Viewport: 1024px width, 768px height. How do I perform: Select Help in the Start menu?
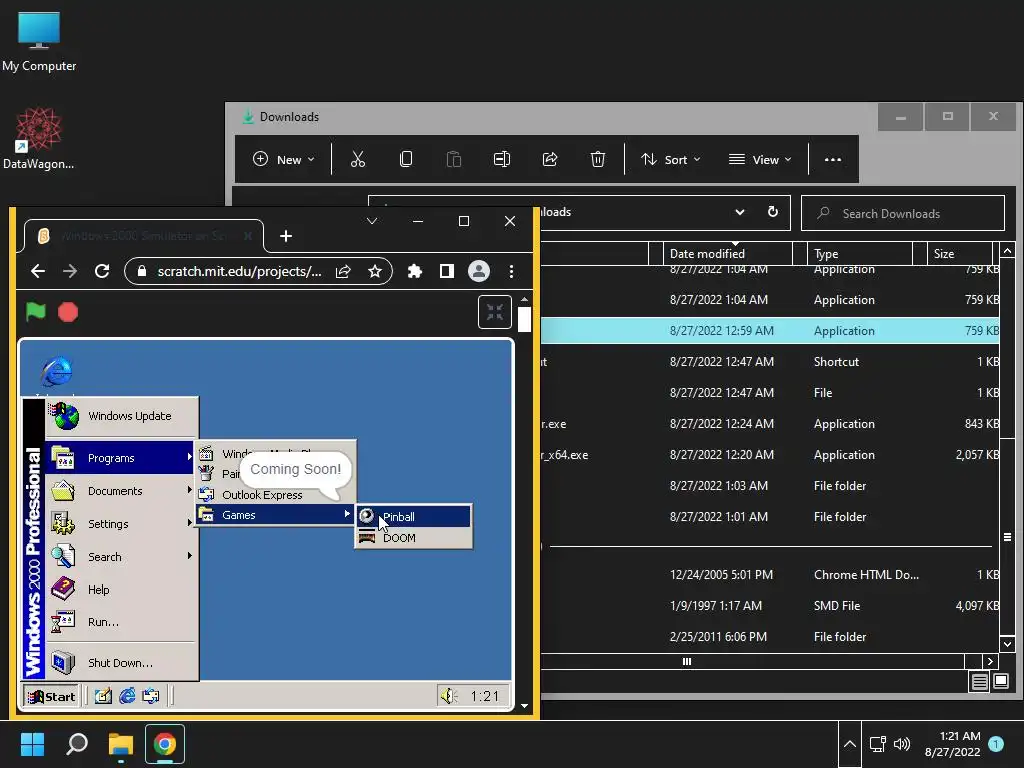coord(122,589)
